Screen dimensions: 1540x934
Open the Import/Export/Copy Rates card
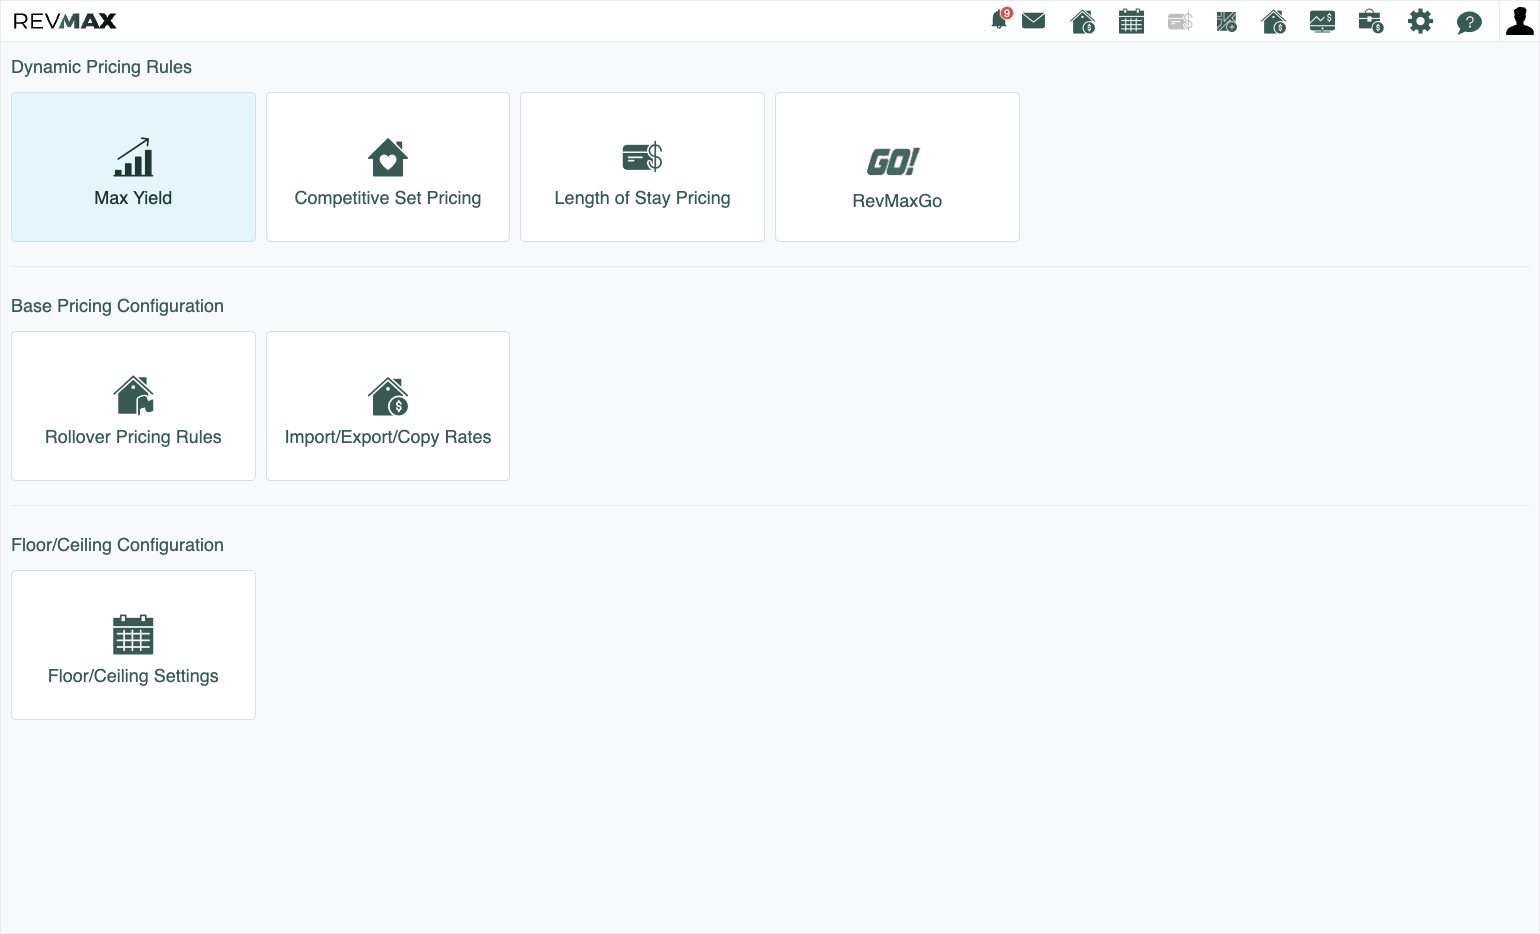(388, 406)
